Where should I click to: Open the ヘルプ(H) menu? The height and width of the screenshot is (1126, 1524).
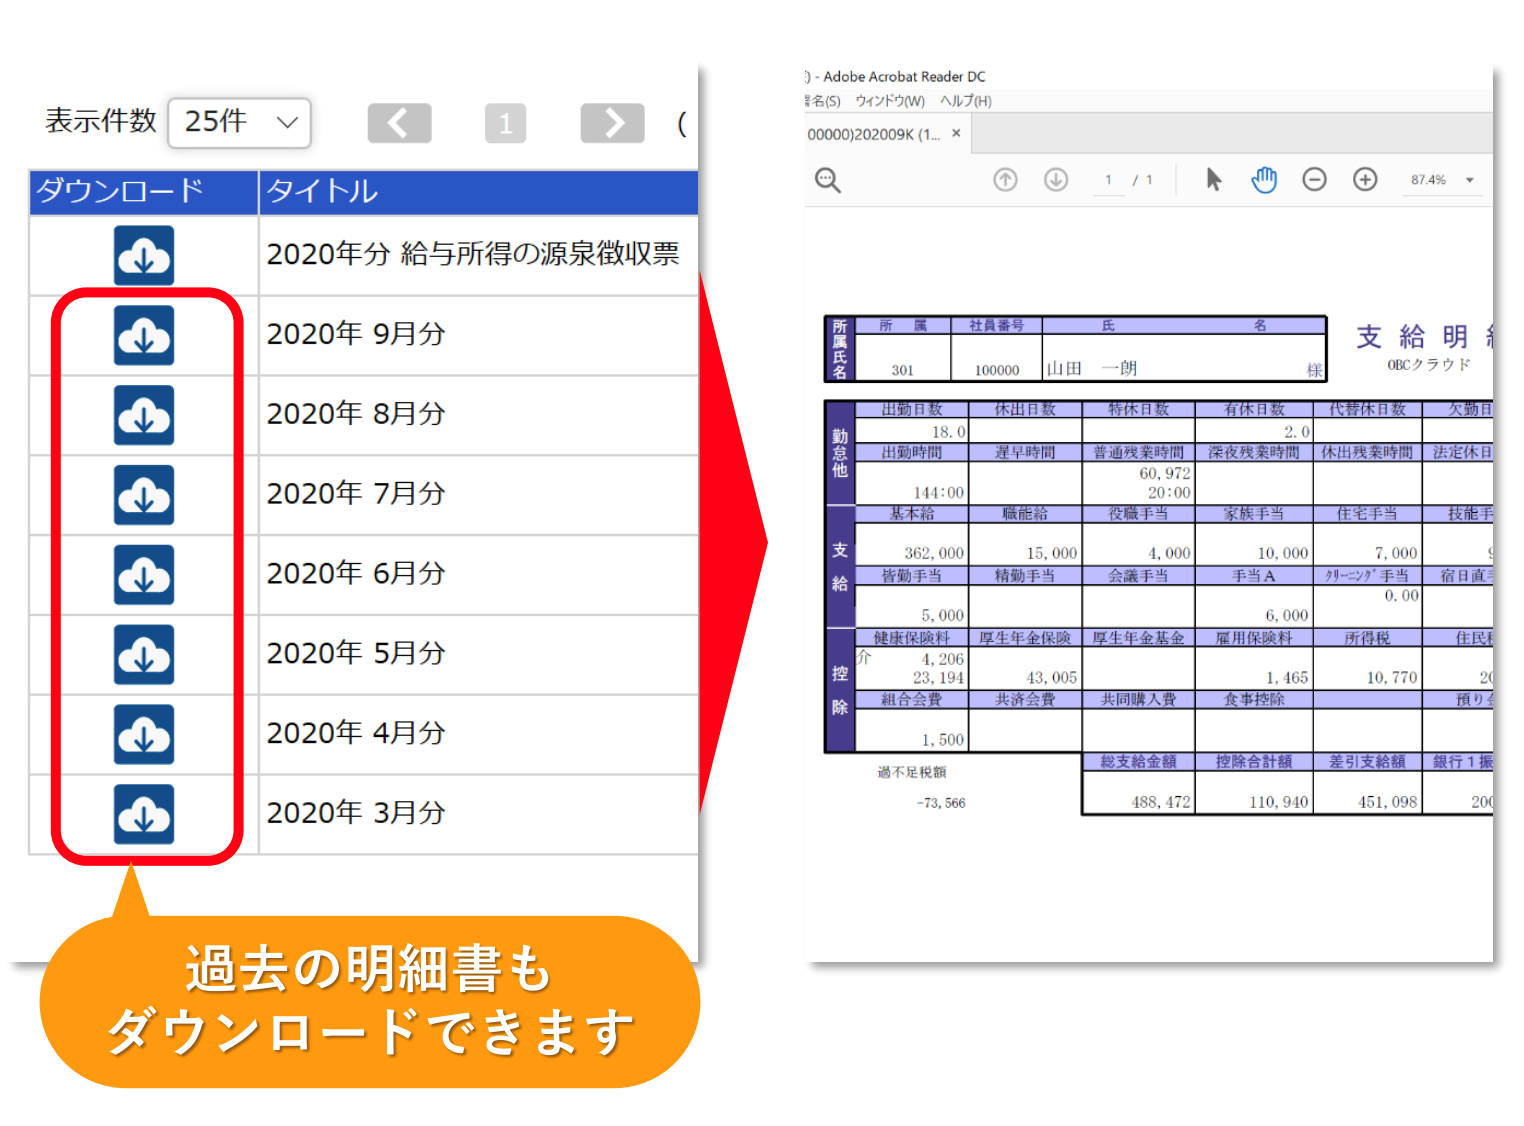coord(966,101)
